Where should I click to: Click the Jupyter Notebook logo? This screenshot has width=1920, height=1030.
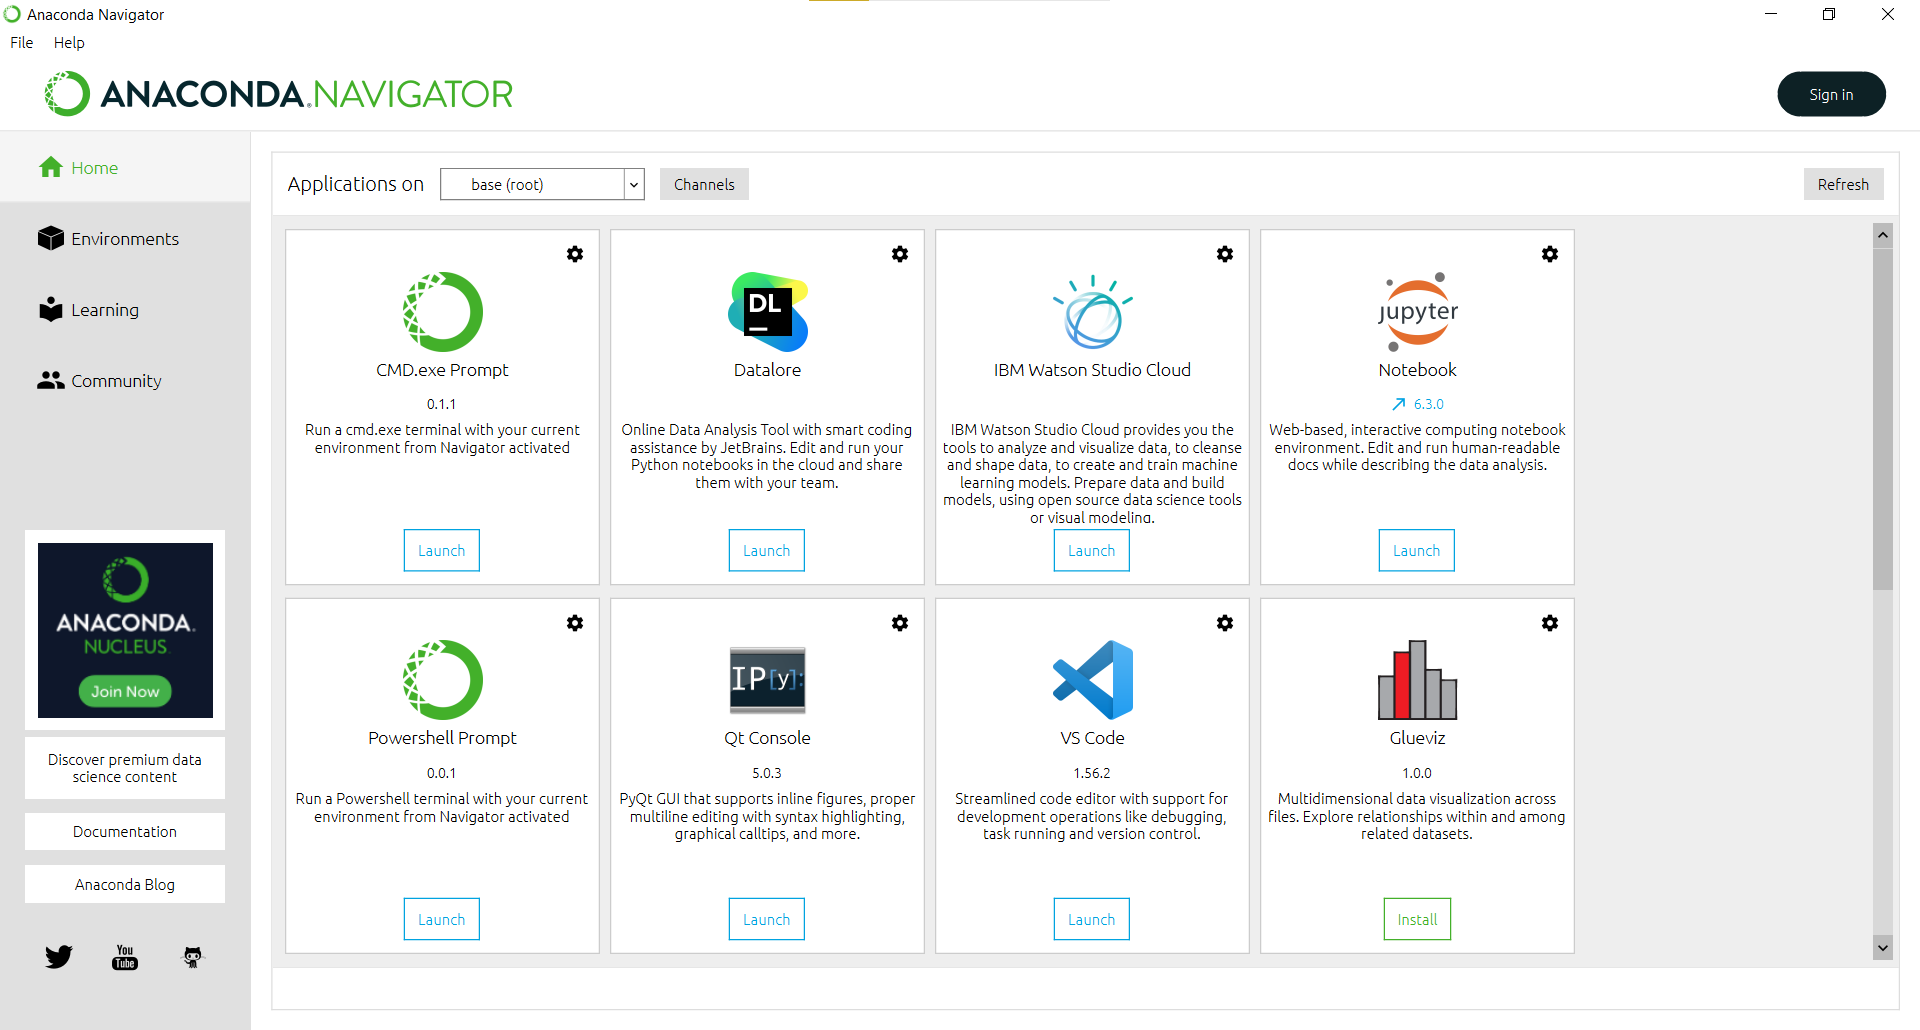click(x=1417, y=311)
